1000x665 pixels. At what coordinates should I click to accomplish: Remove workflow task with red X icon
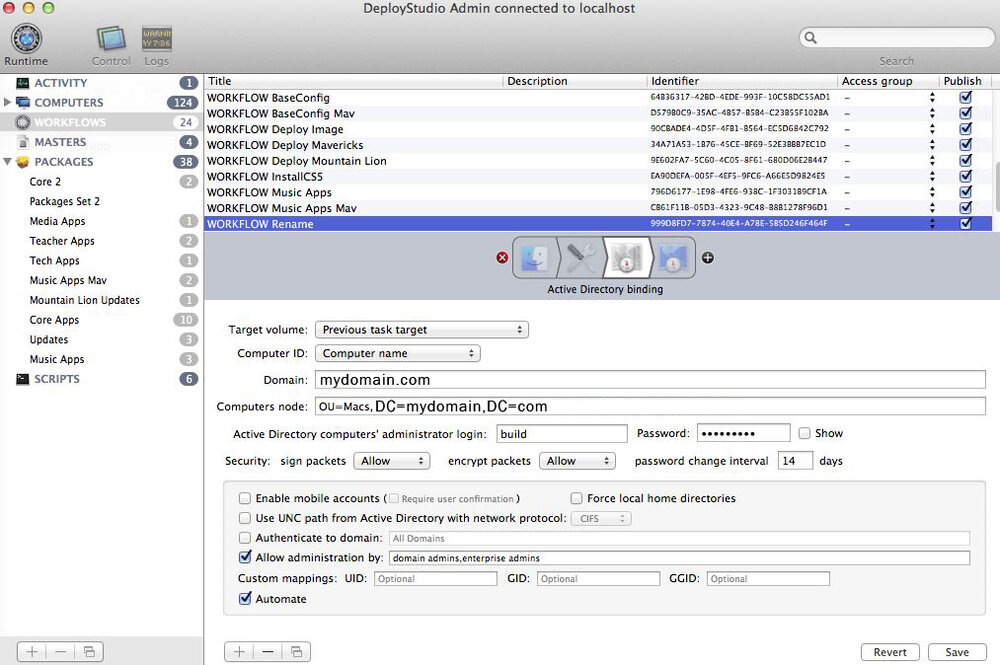[503, 258]
